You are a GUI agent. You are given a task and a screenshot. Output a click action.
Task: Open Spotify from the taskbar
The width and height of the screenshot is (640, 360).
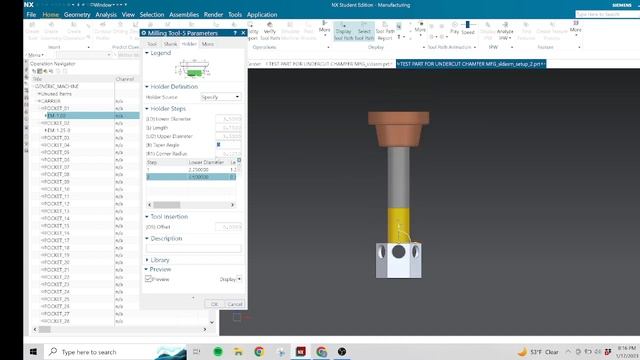point(218,351)
